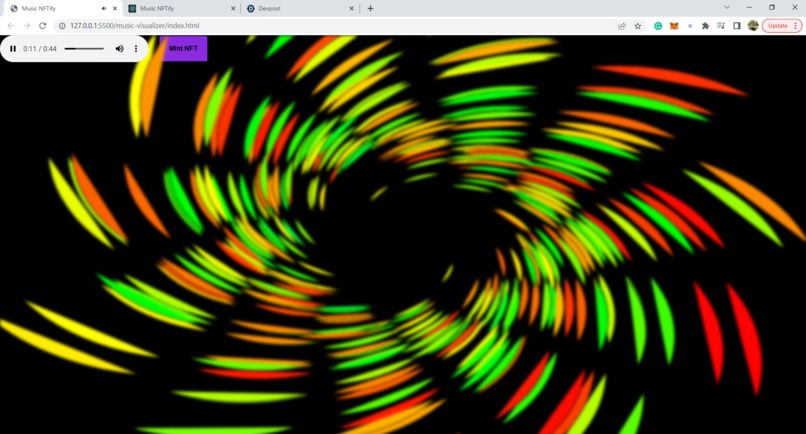The image size is (806, 434).
Task: Go back to the previous page
Action: pos(11,26)
